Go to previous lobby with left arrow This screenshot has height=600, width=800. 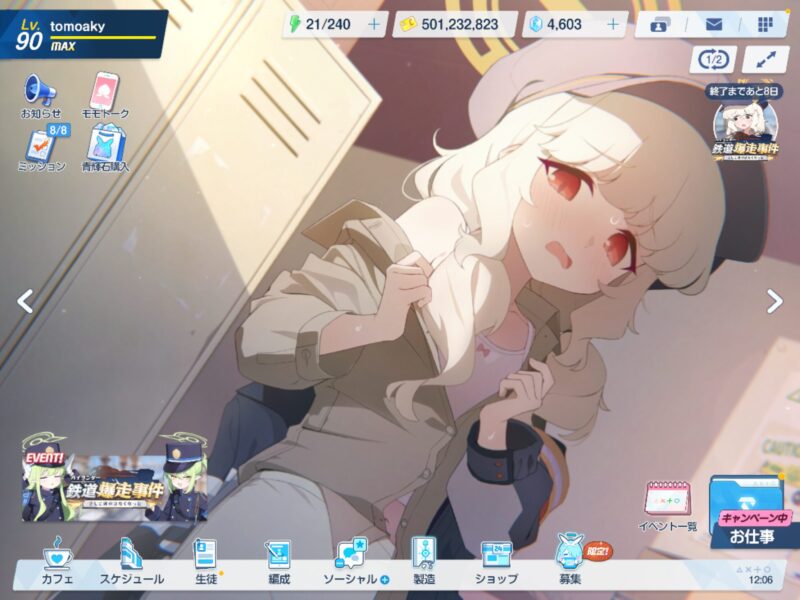coord(25,301)
